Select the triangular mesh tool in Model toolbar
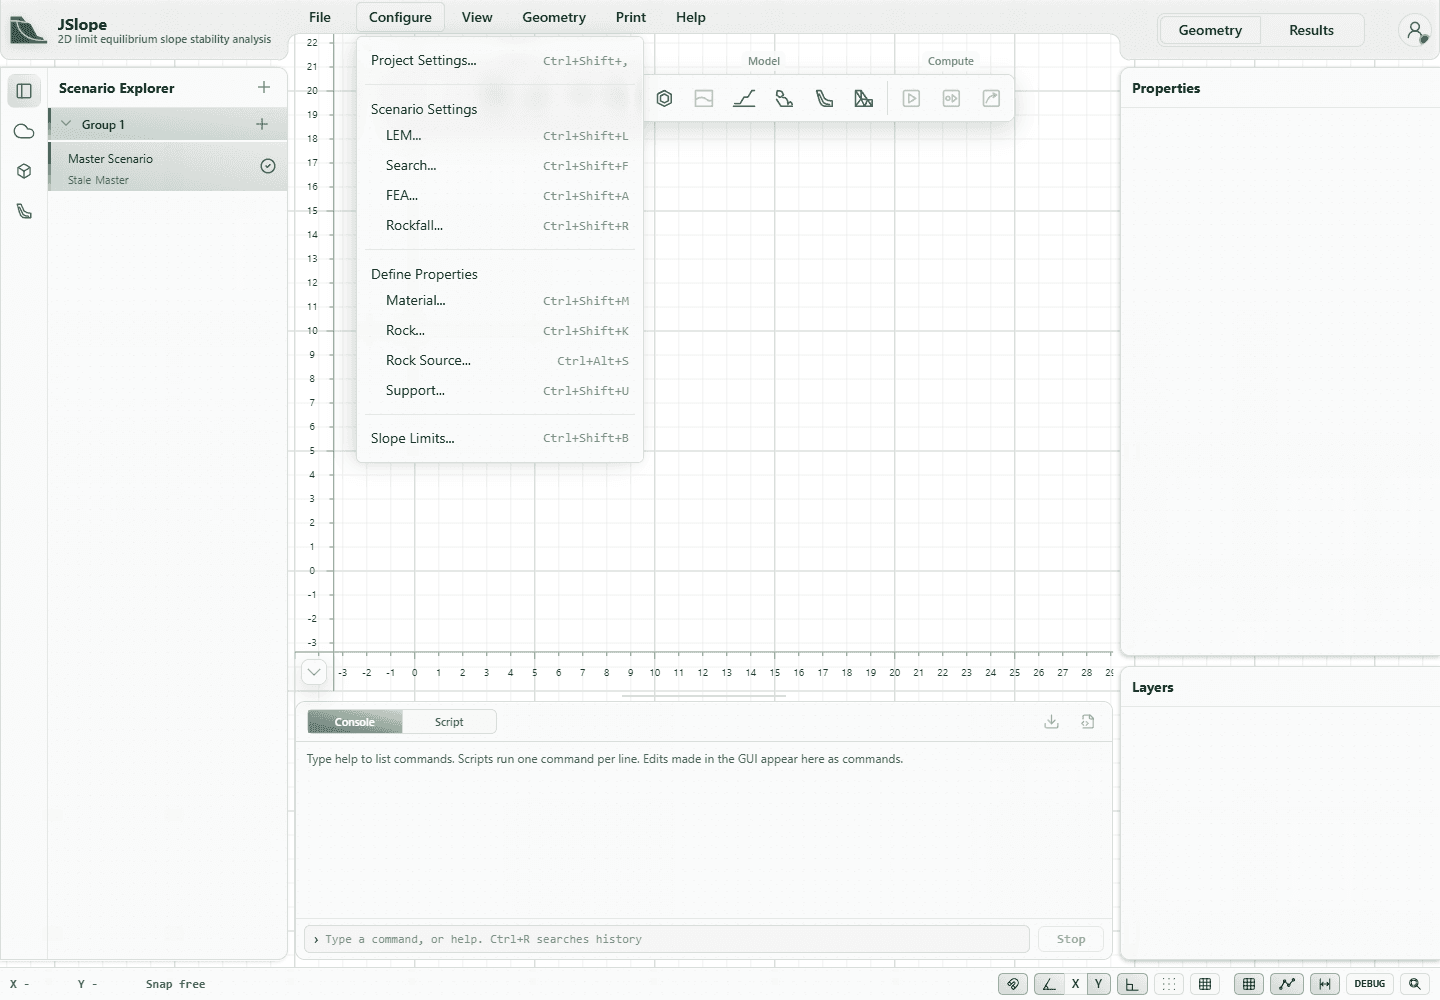The height and width of the screenshot is (1000, 1440). tap(864, 98)
